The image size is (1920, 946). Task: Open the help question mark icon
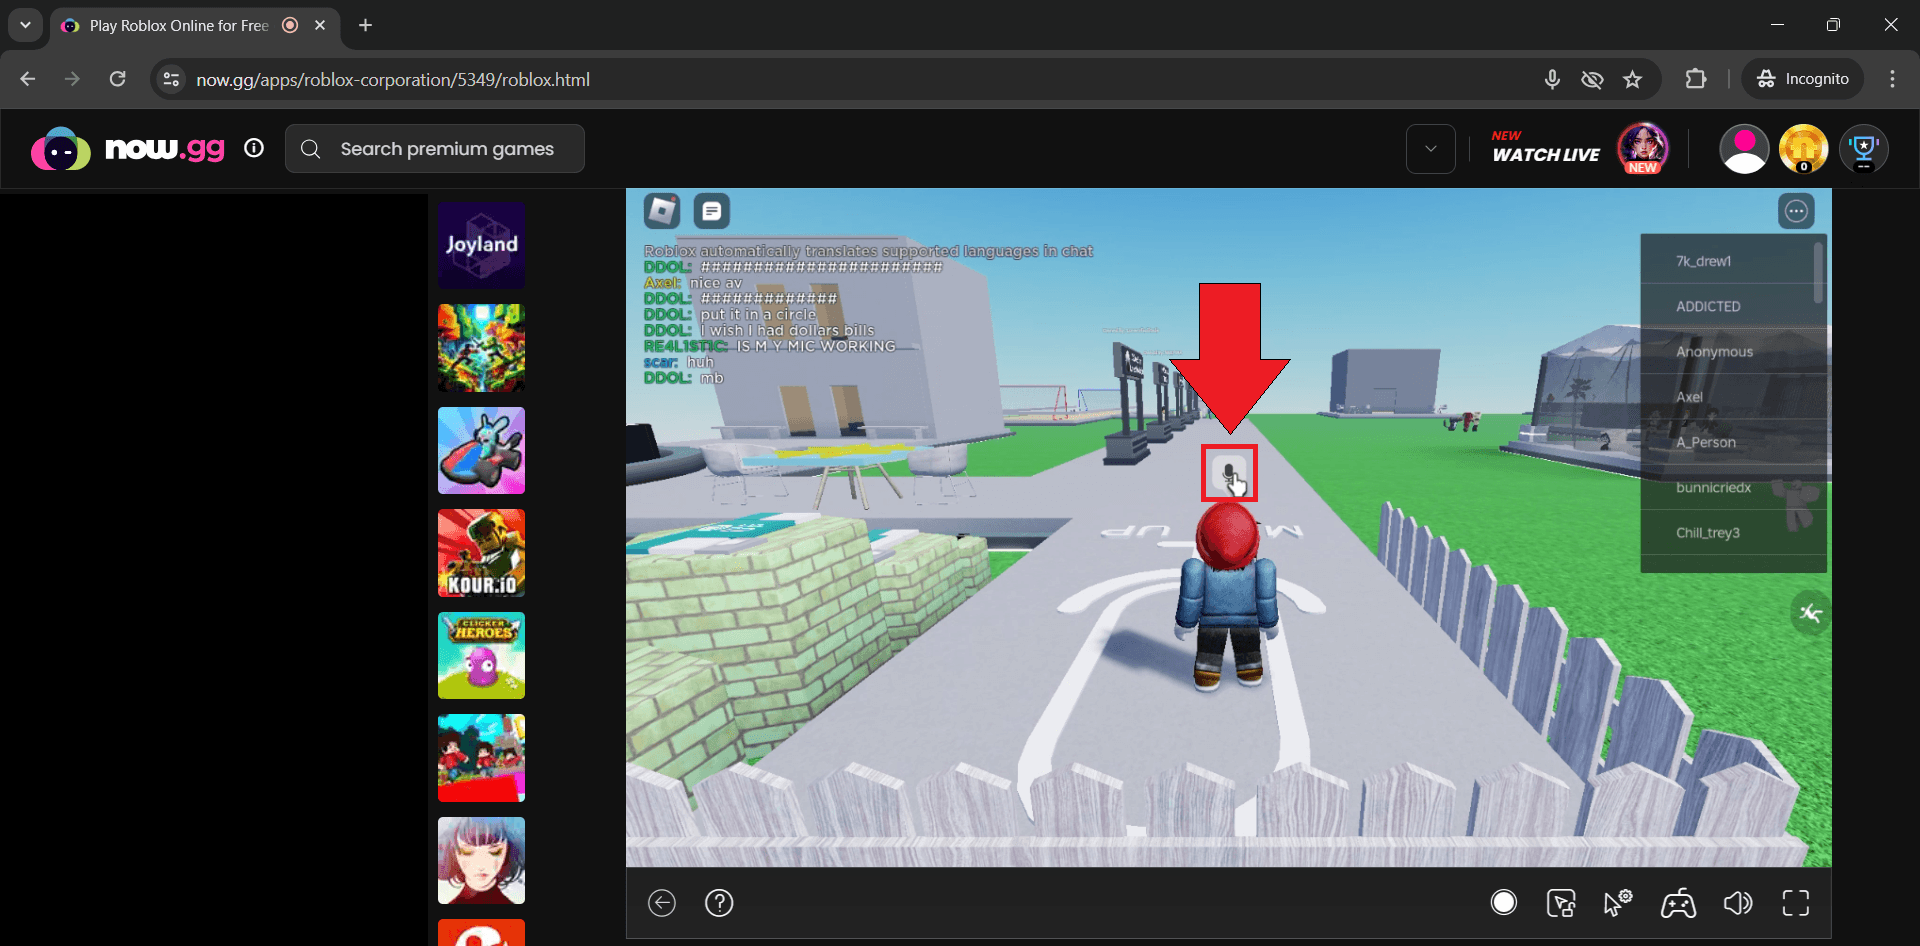coord(719,903)
